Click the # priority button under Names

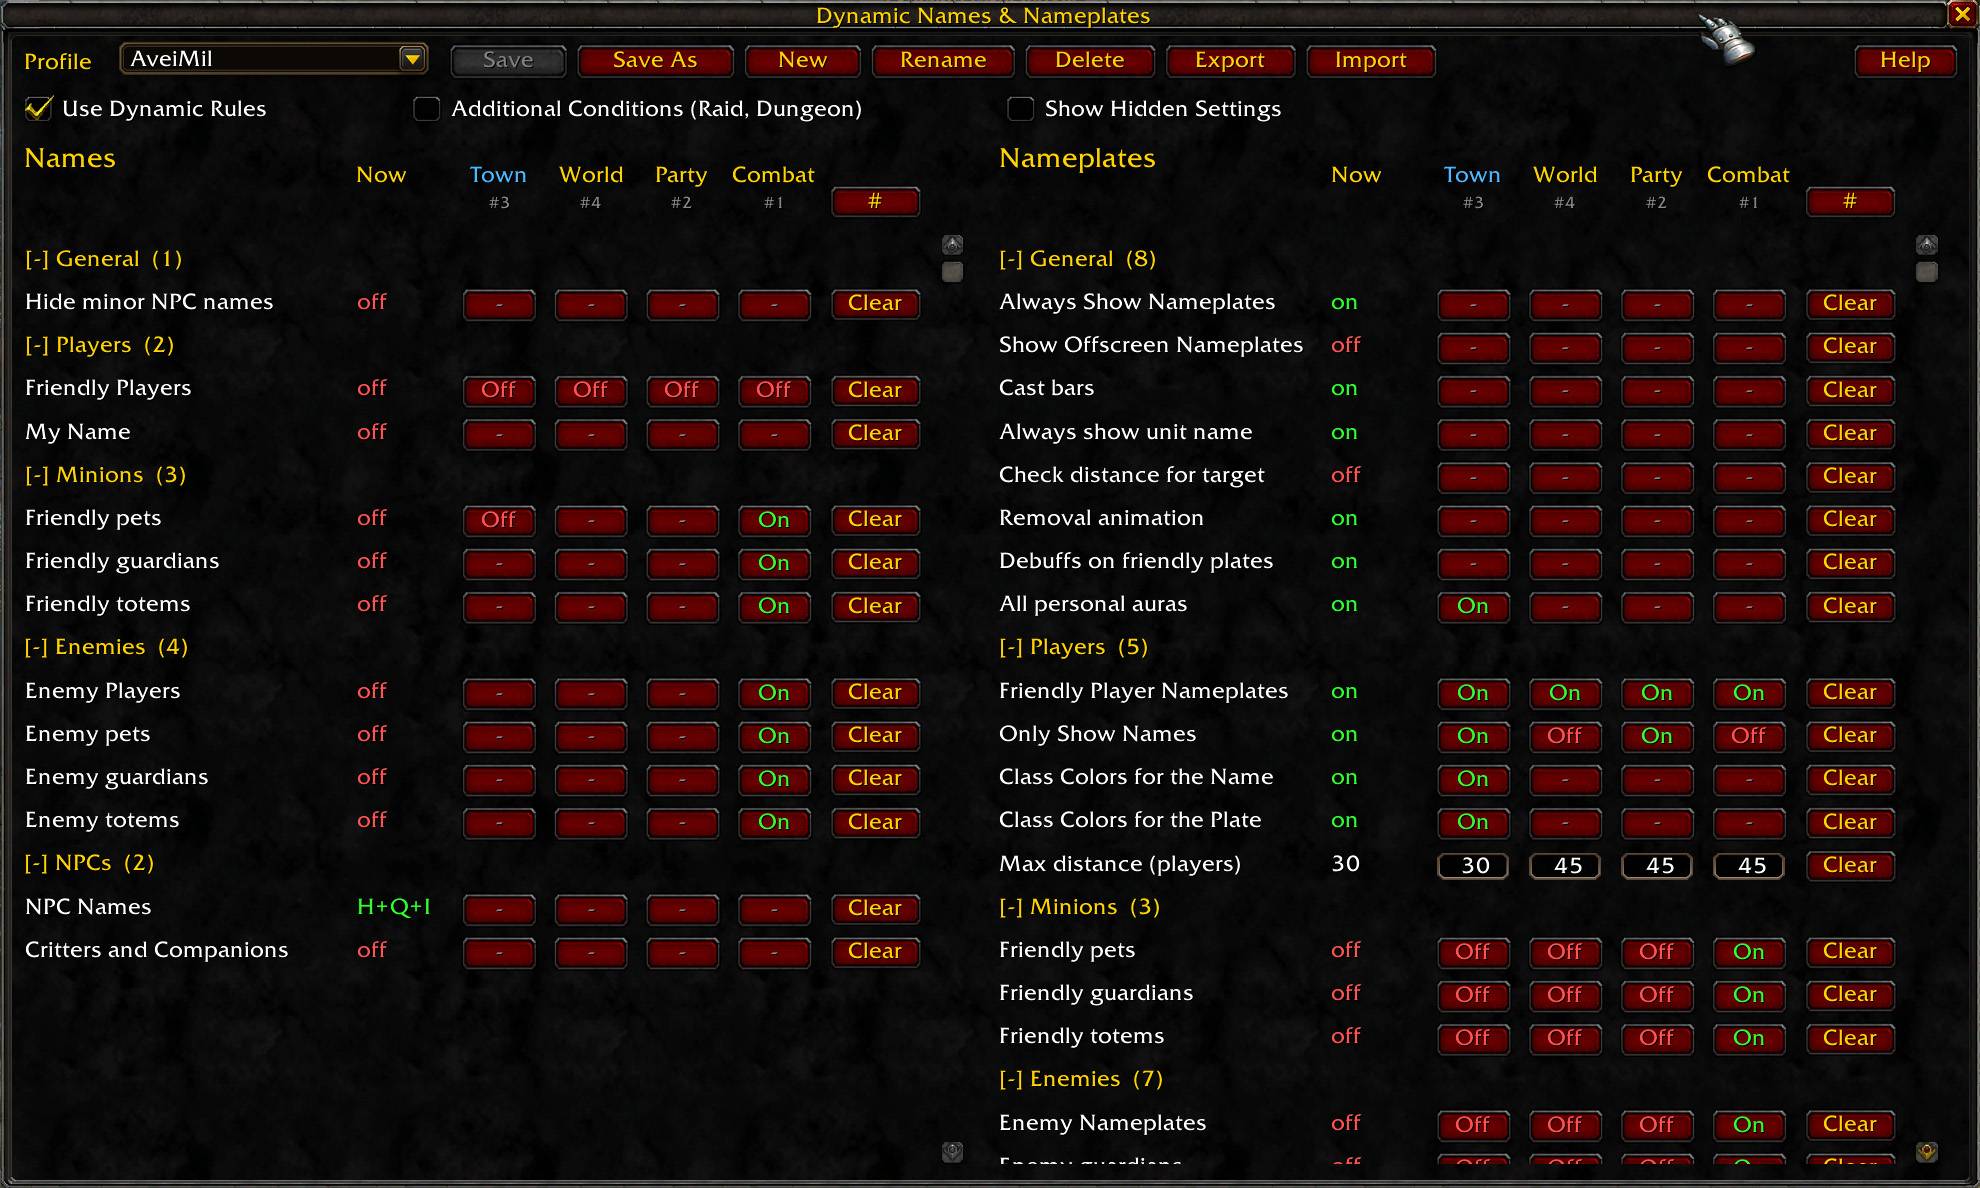(875, 202)
